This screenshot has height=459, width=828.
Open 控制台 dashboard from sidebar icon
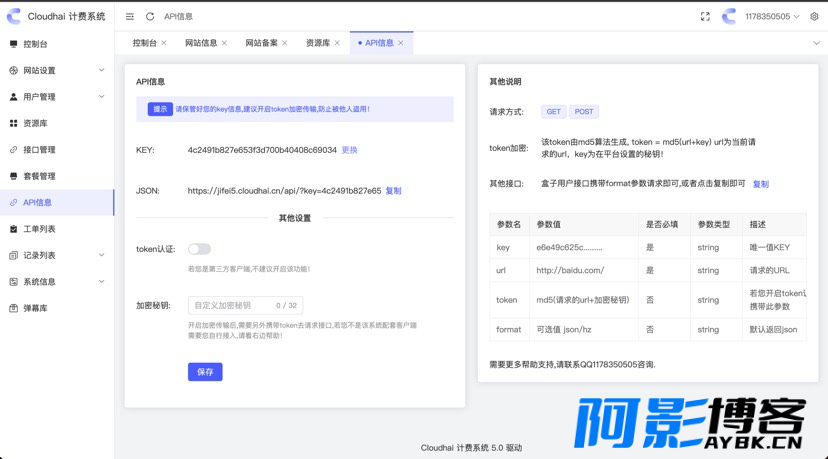[14, 44]
